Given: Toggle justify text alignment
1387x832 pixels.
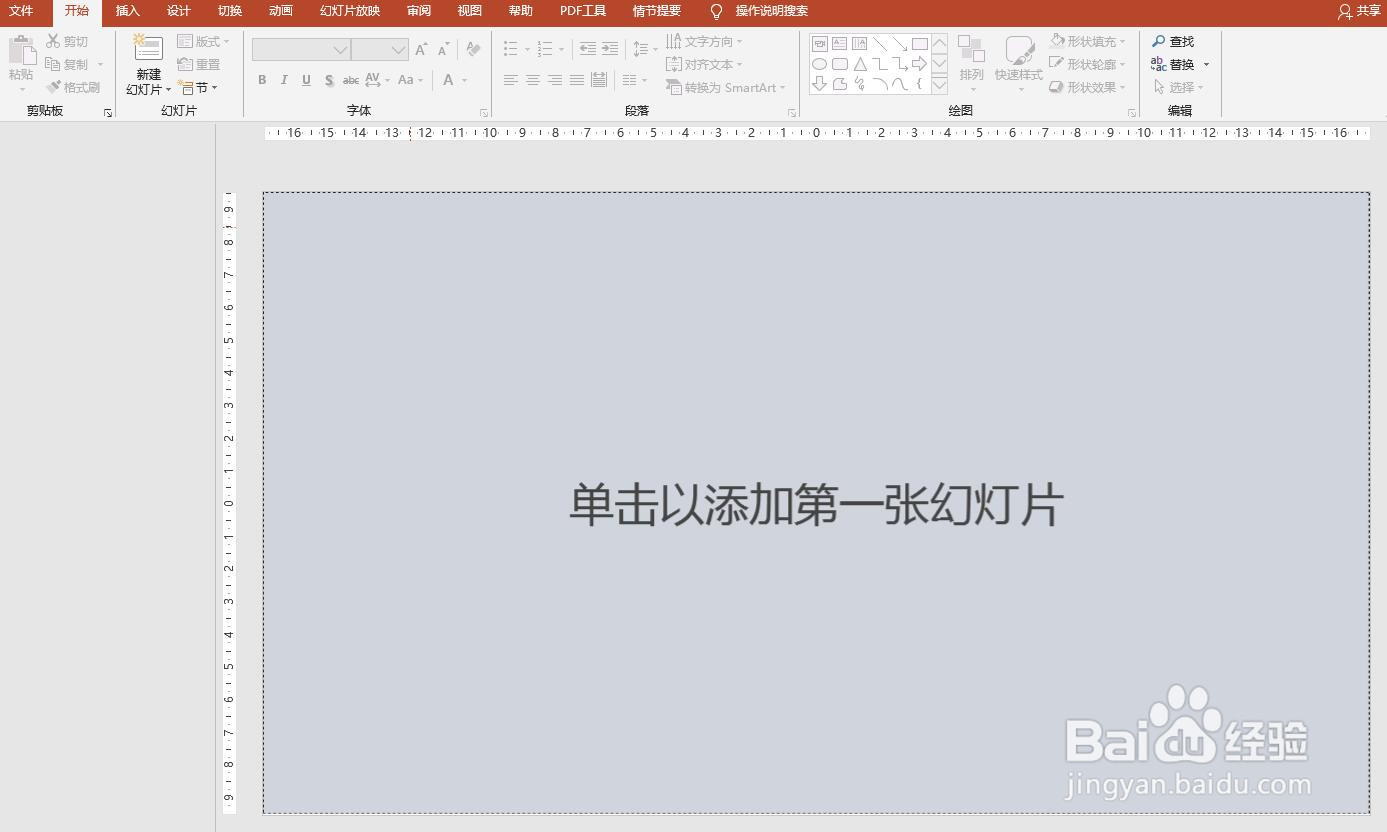Looking at the screenshot, I should (x=577, y=80).
